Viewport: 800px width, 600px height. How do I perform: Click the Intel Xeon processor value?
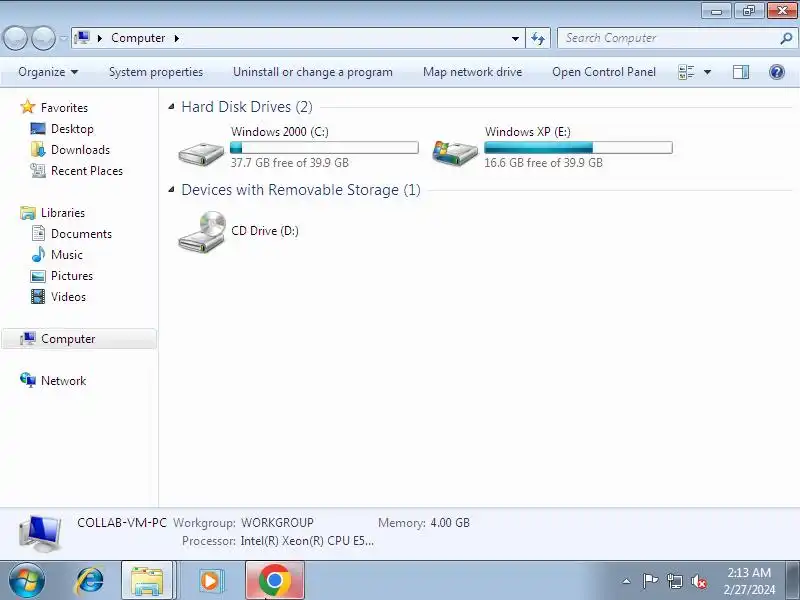pos(307,541)
